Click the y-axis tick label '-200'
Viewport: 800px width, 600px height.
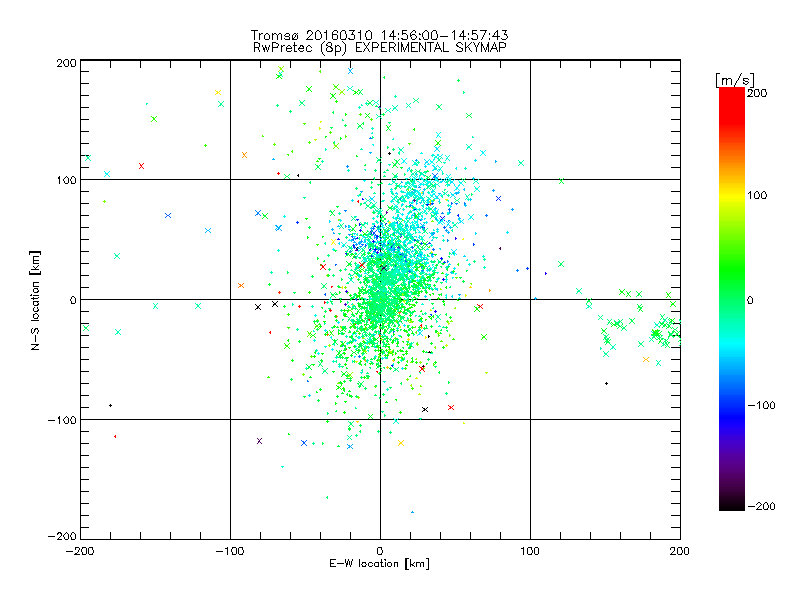(x=62, y=536)
